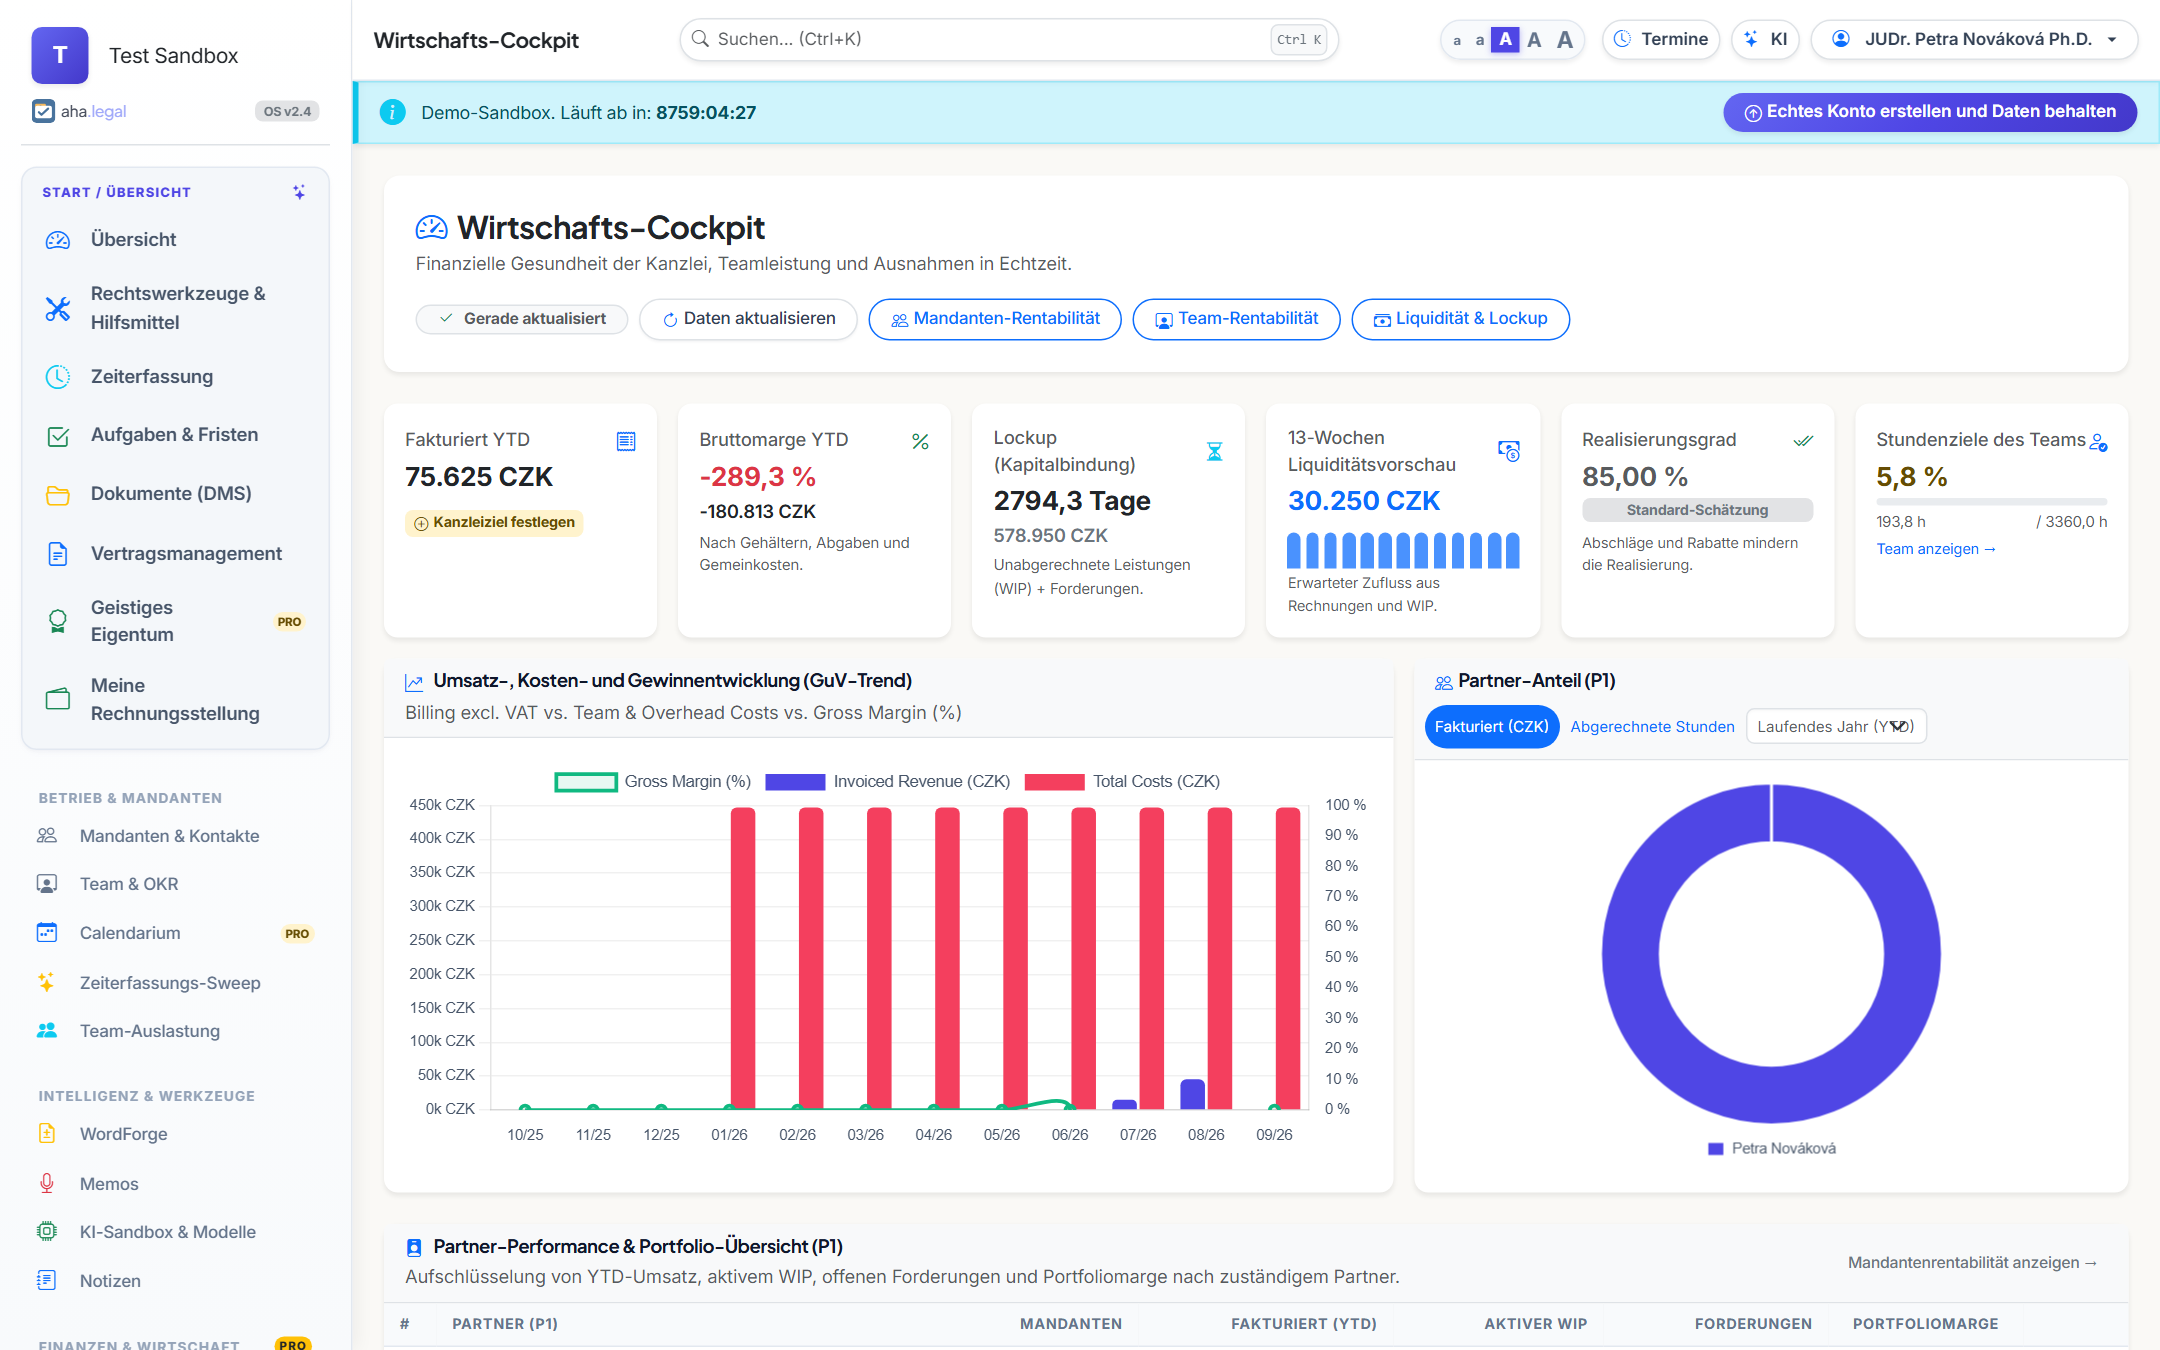Open the JUDr. Petra Nováková user menu
This screenshot has width=2160, height=1350.
(x=1974, y=39)
